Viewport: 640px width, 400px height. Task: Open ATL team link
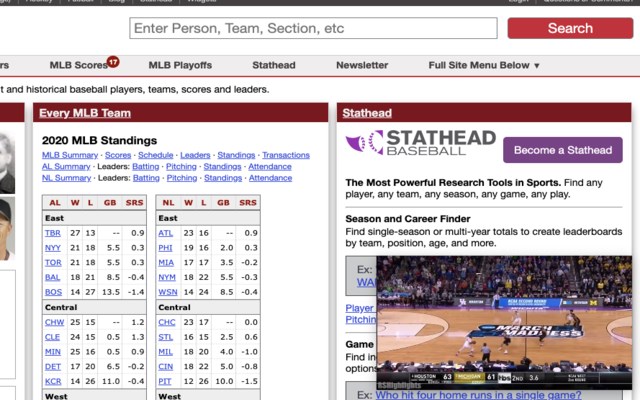[165, 233]
